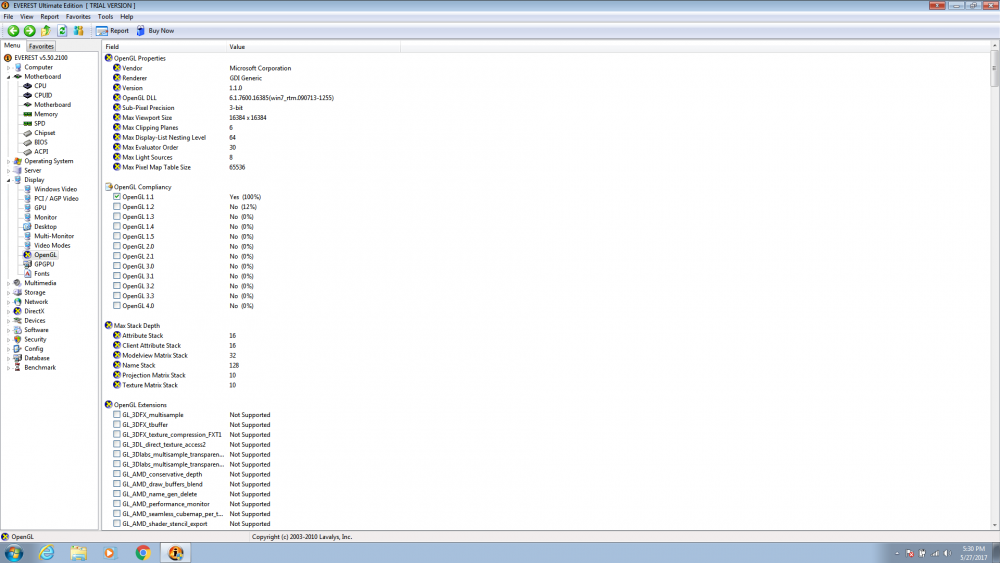
Task: Click the Up level toolbar icon
Action: 46,31
